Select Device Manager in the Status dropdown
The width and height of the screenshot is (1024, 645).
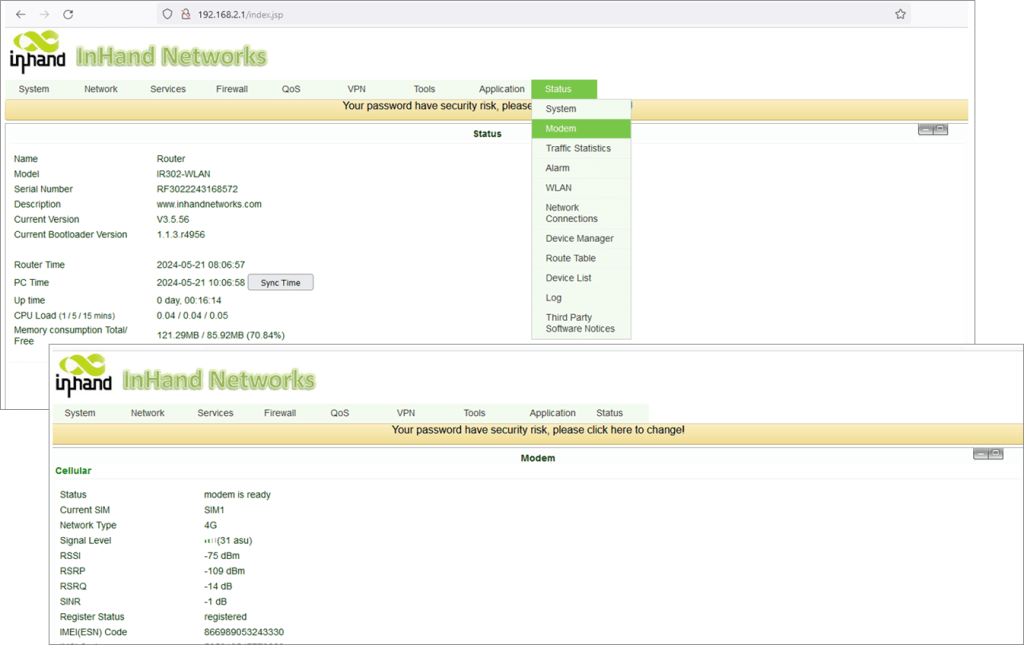click(579, 238)
